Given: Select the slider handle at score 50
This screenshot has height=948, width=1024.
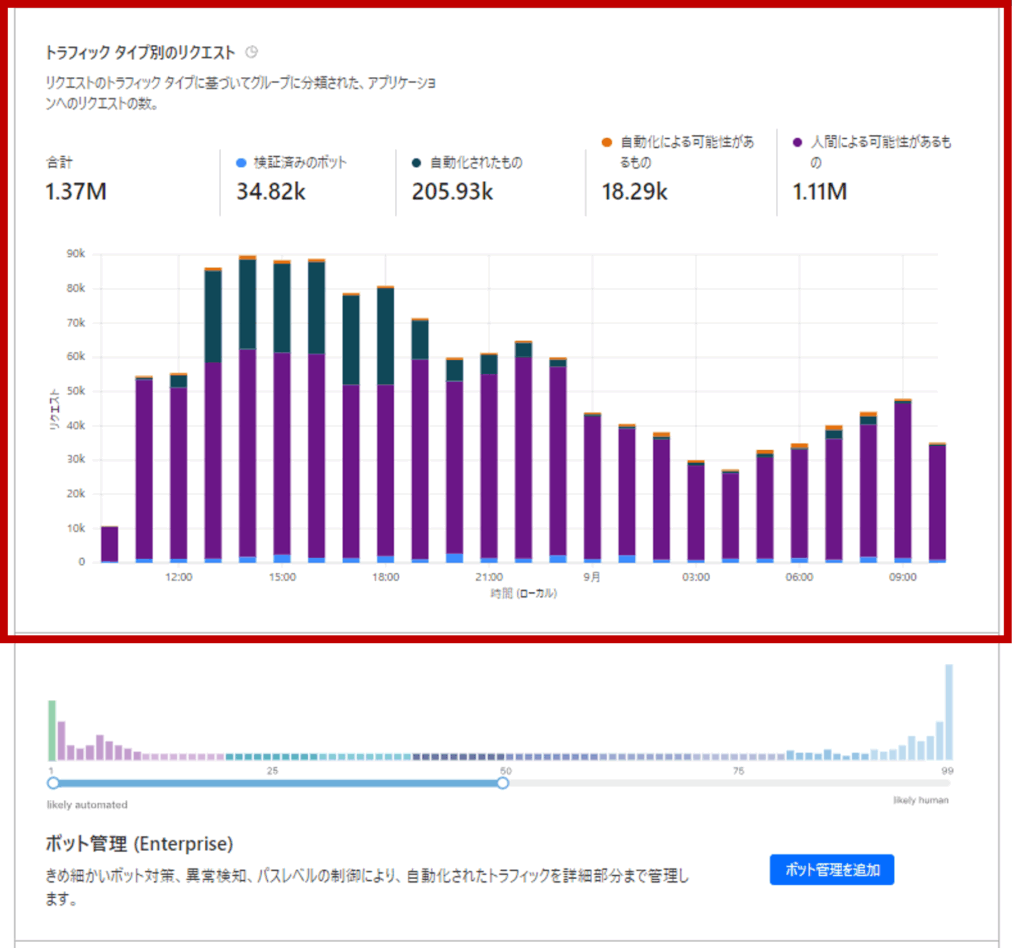Looking at the screenshot, I should 503,784.
